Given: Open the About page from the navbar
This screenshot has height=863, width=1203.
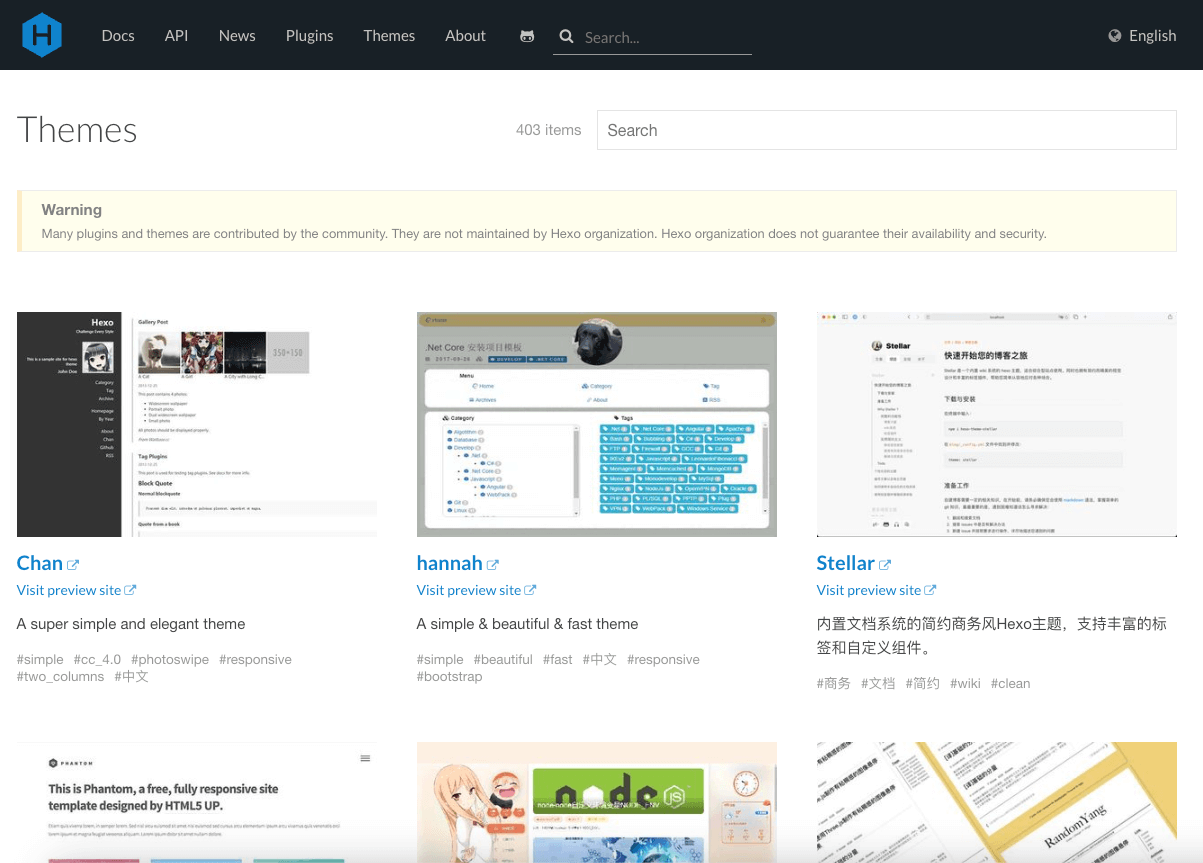Looking at the screenshot, I should click(x=465, y=35).
